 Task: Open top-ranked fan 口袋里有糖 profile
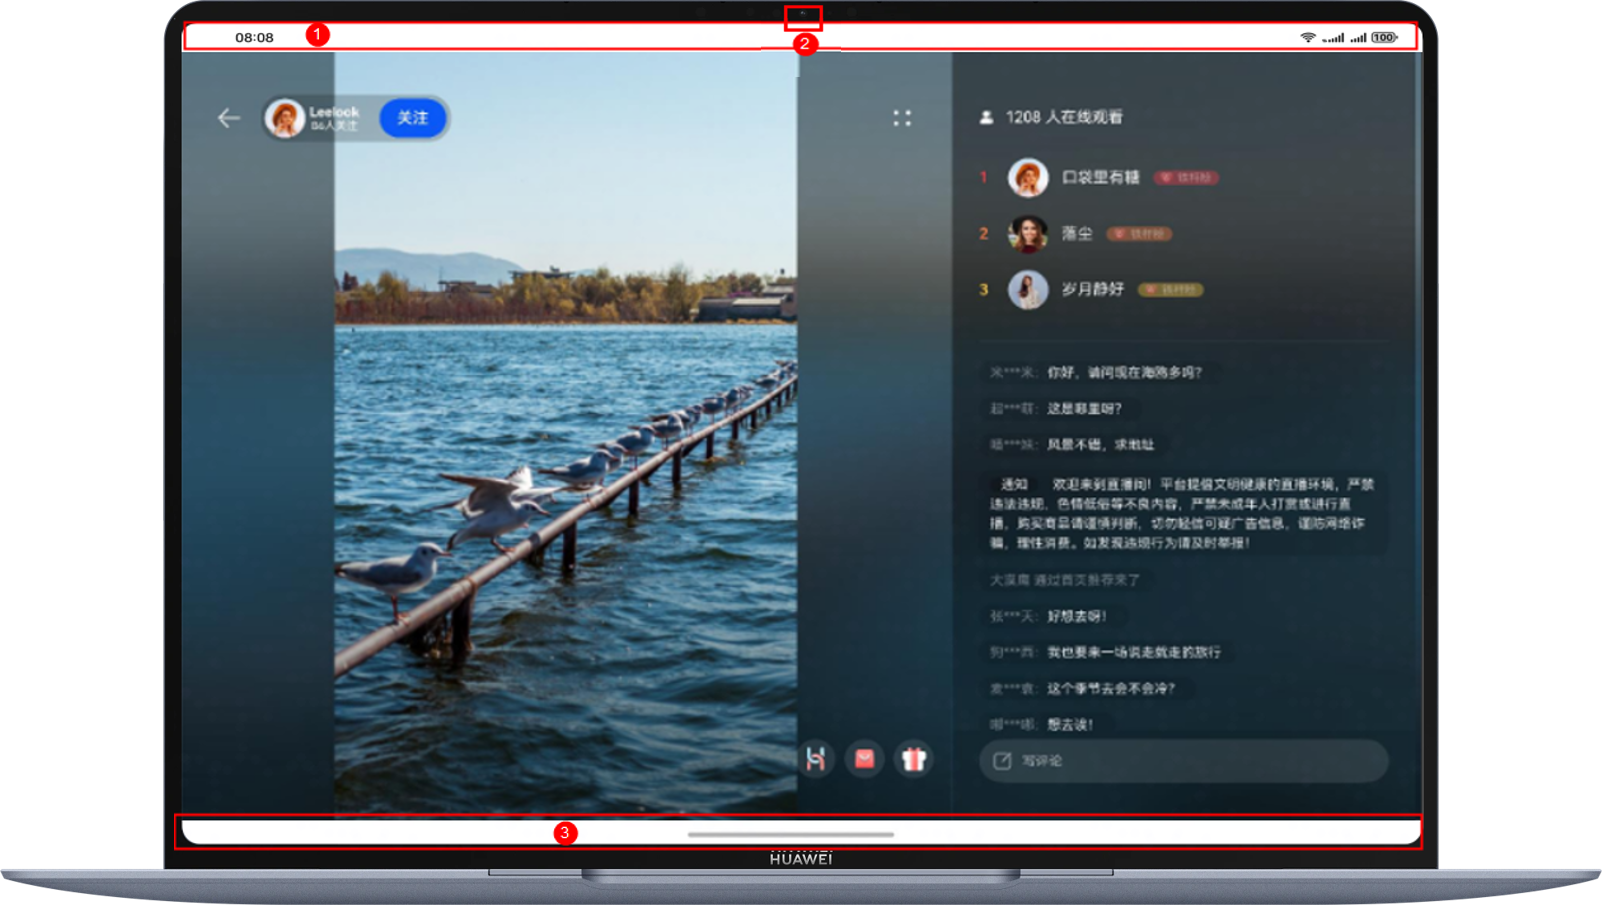click(1027, 177)
